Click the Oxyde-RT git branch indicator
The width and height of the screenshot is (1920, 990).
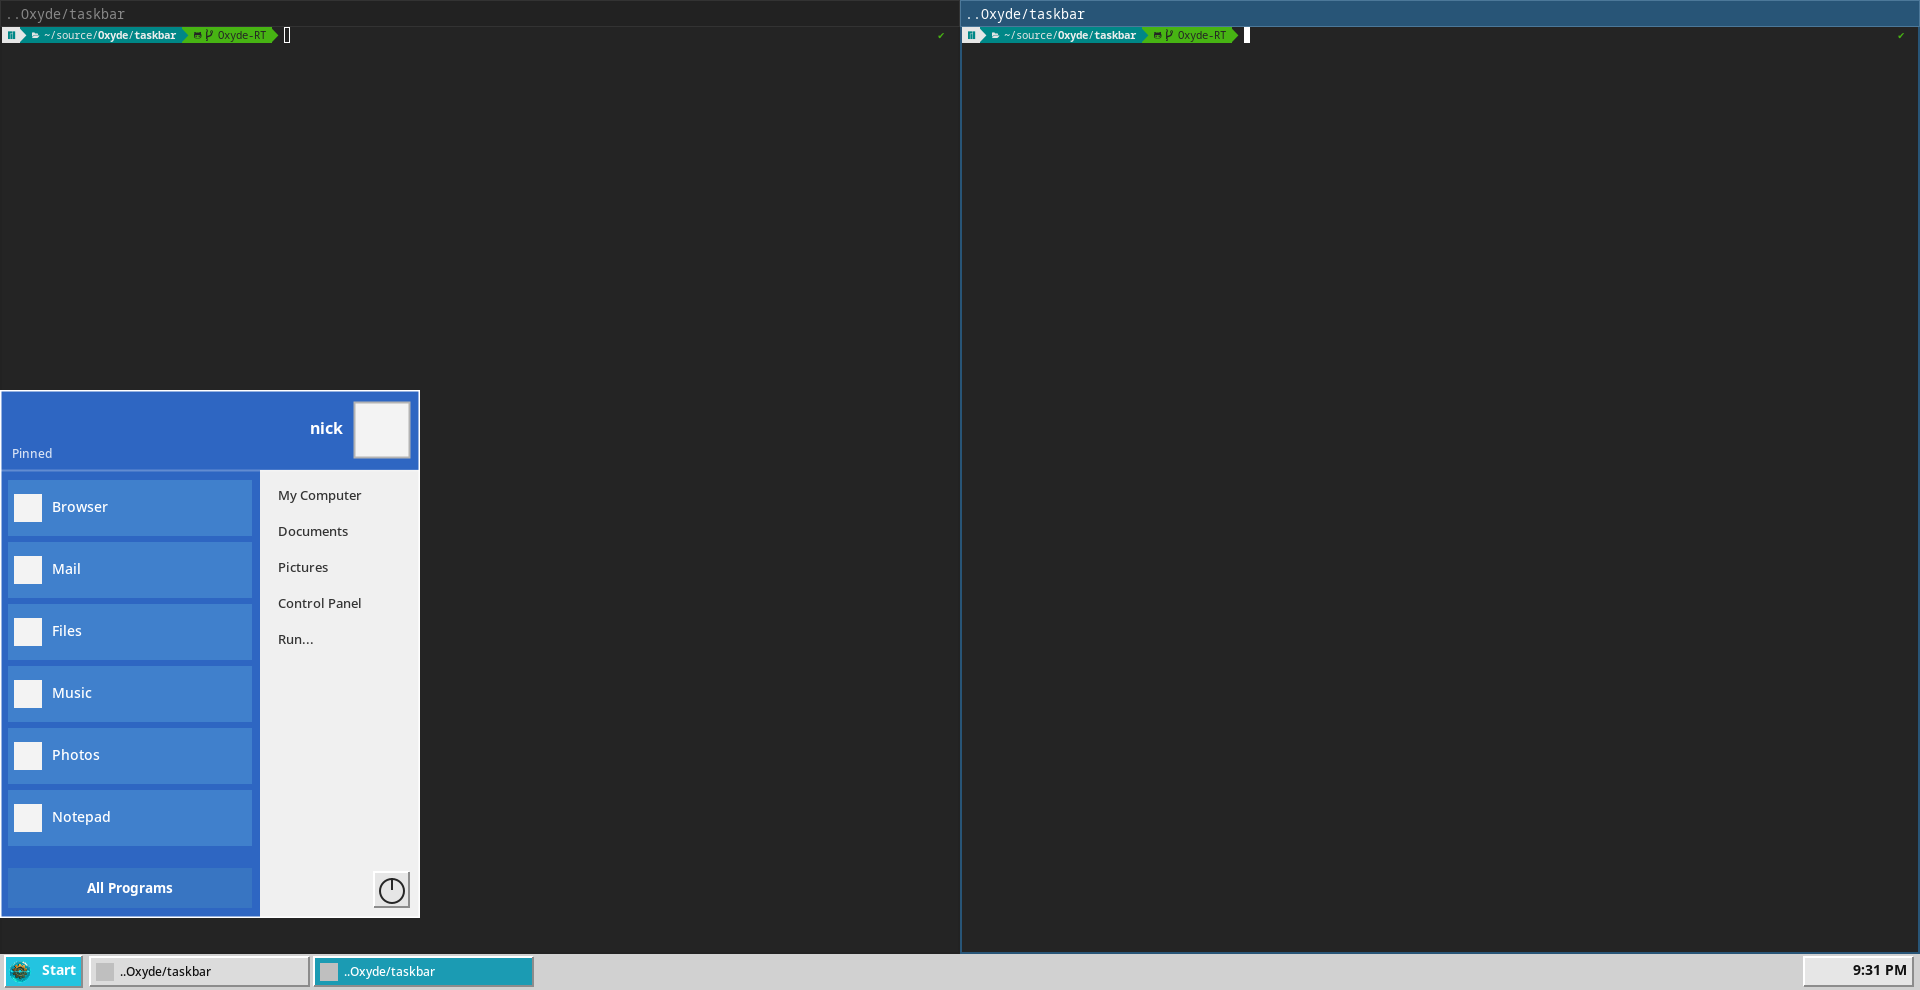pos(232,35)
